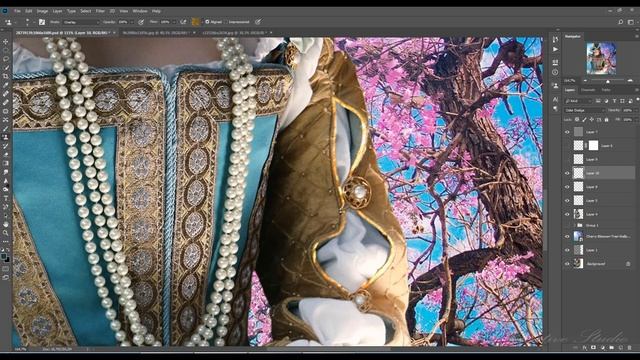Select the Move tool
The width and height of the screenshot is (640, 360).
[x=6, y=42]
